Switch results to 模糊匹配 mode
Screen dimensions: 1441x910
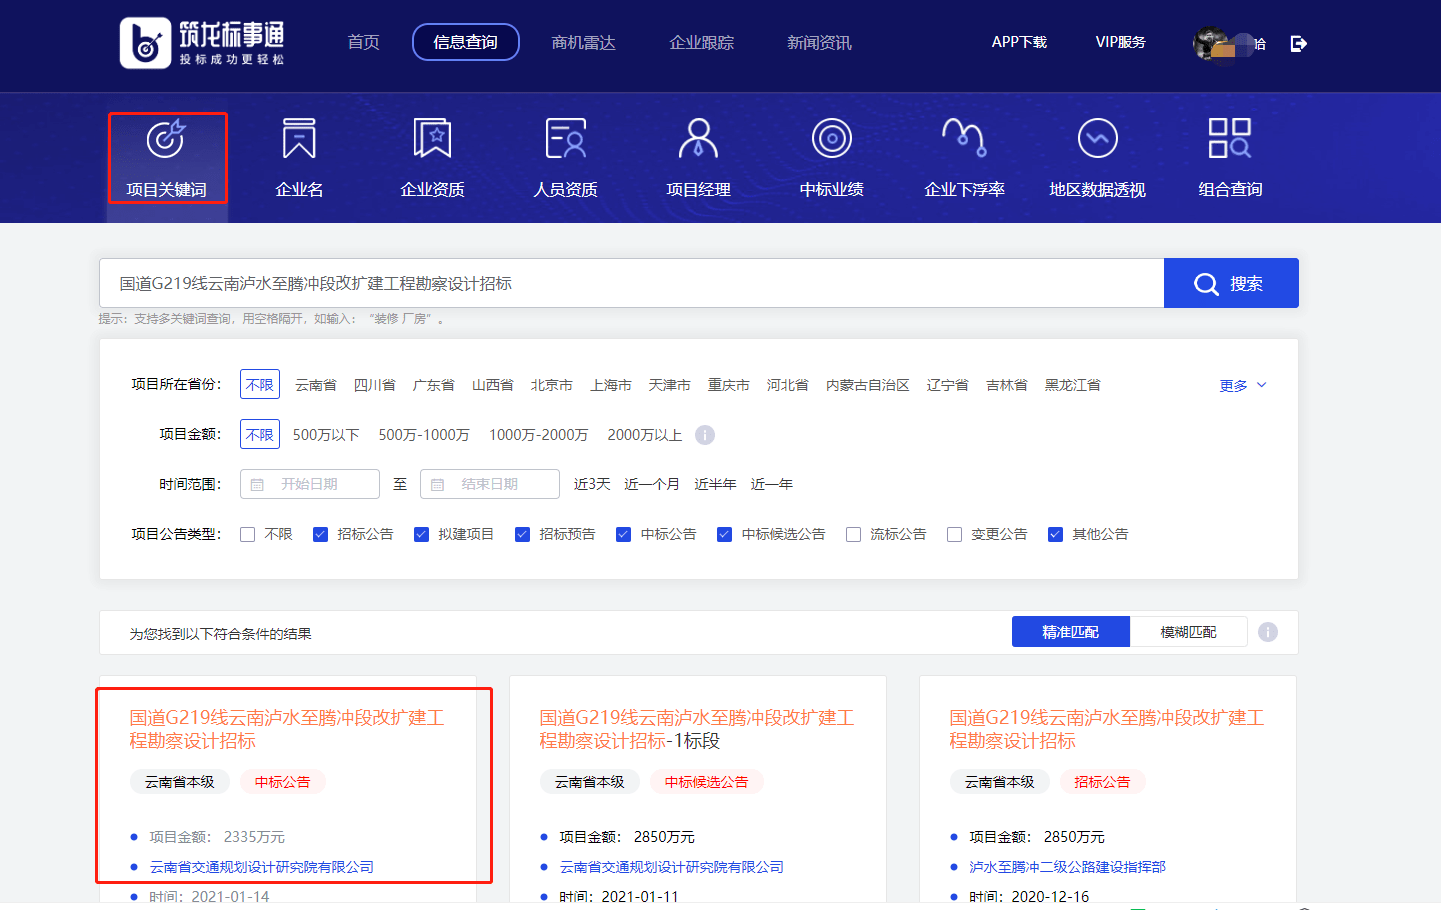(1188, 631)
